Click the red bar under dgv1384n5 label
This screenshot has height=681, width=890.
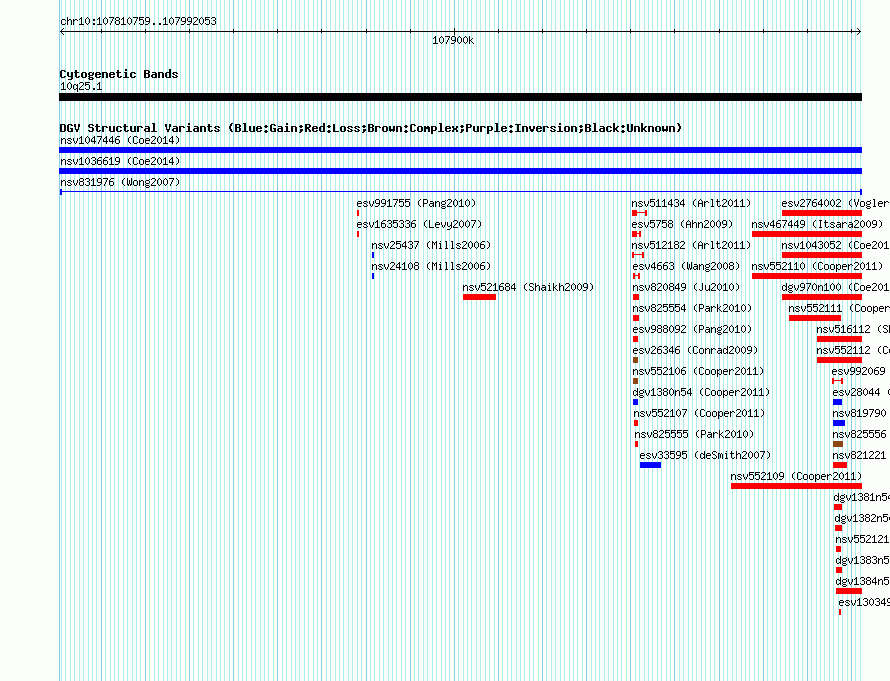849,591
